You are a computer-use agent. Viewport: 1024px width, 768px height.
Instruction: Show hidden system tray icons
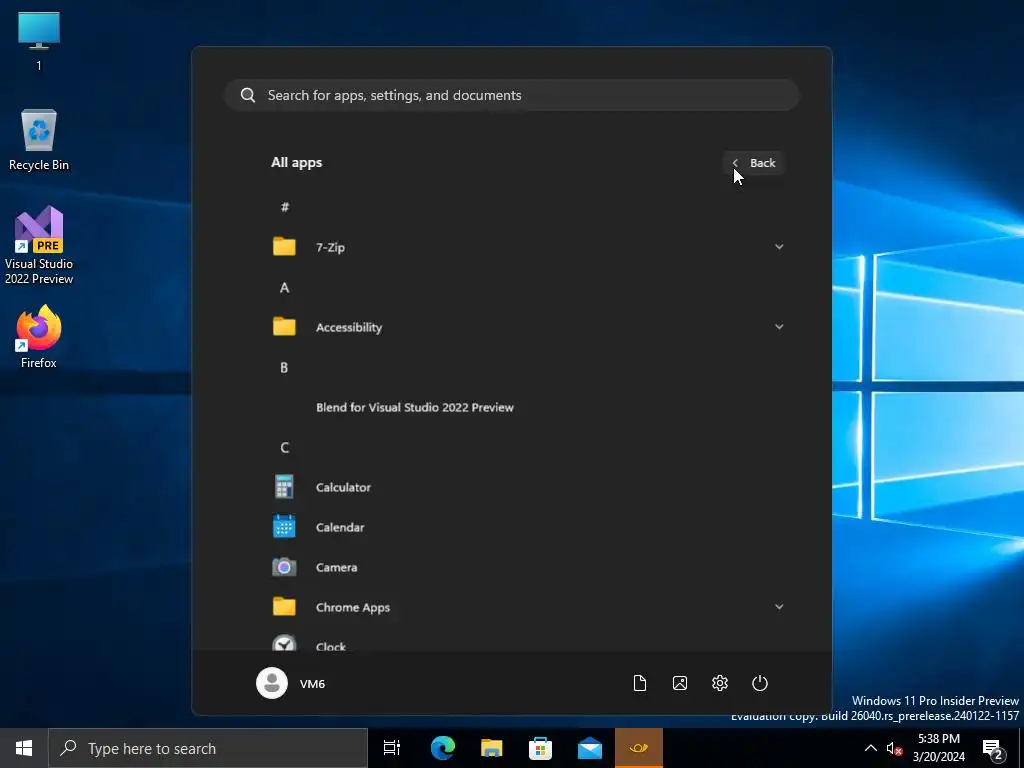[x=871, y=748]
